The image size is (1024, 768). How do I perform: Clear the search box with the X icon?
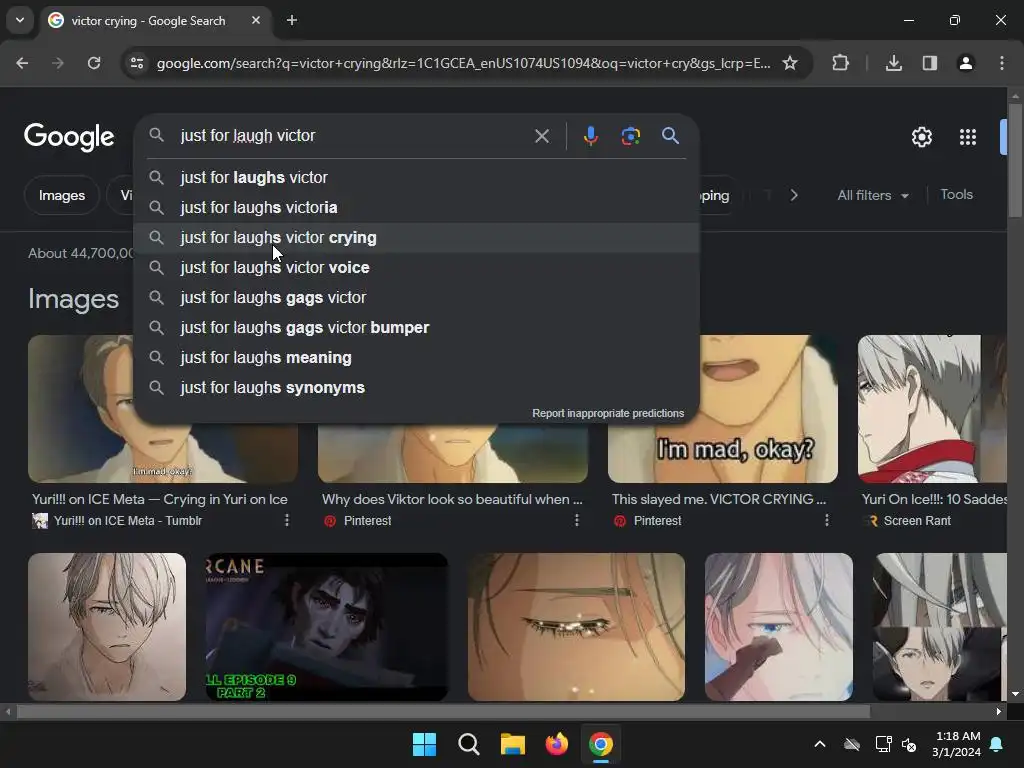point(541,136)
